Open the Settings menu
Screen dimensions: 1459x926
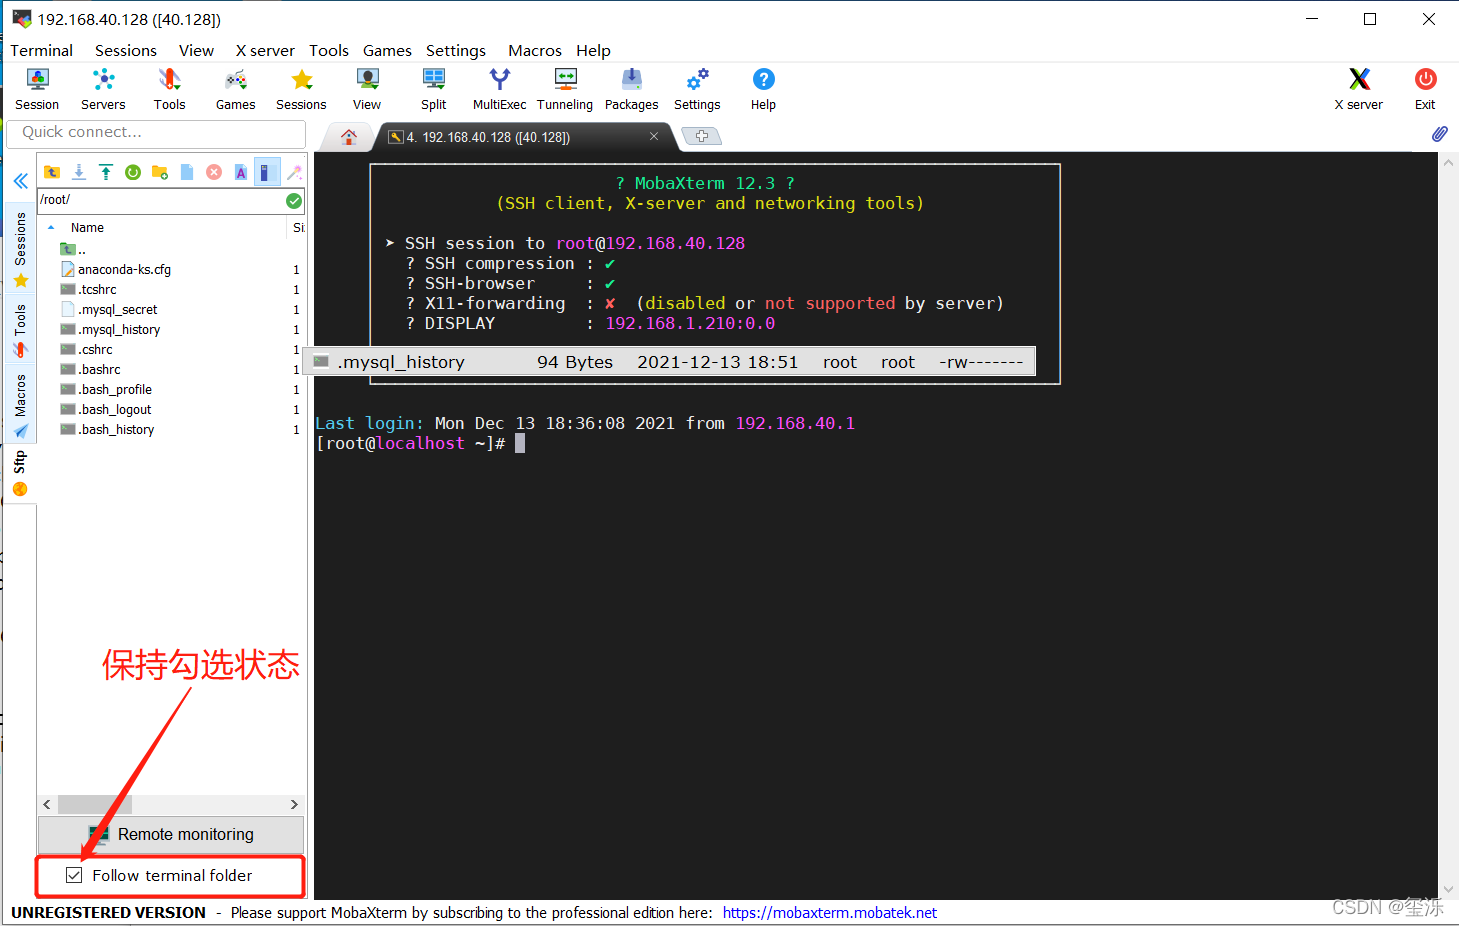click(456, 50)
